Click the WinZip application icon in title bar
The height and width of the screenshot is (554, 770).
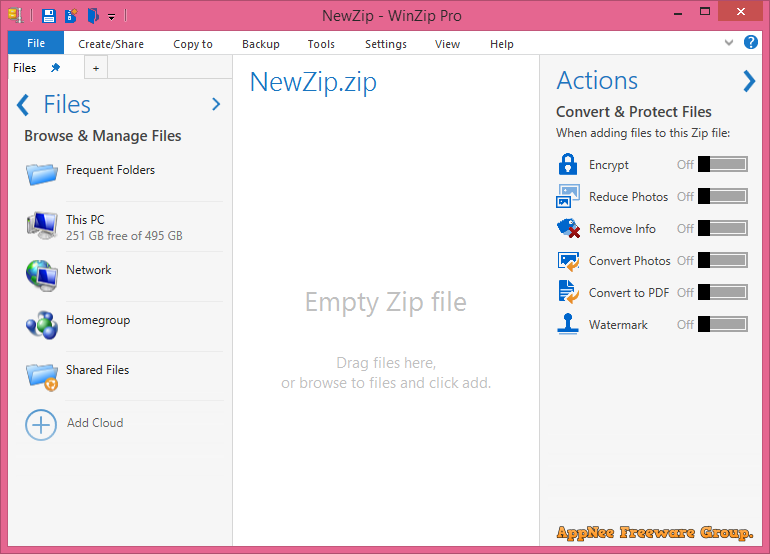(15, 15)
